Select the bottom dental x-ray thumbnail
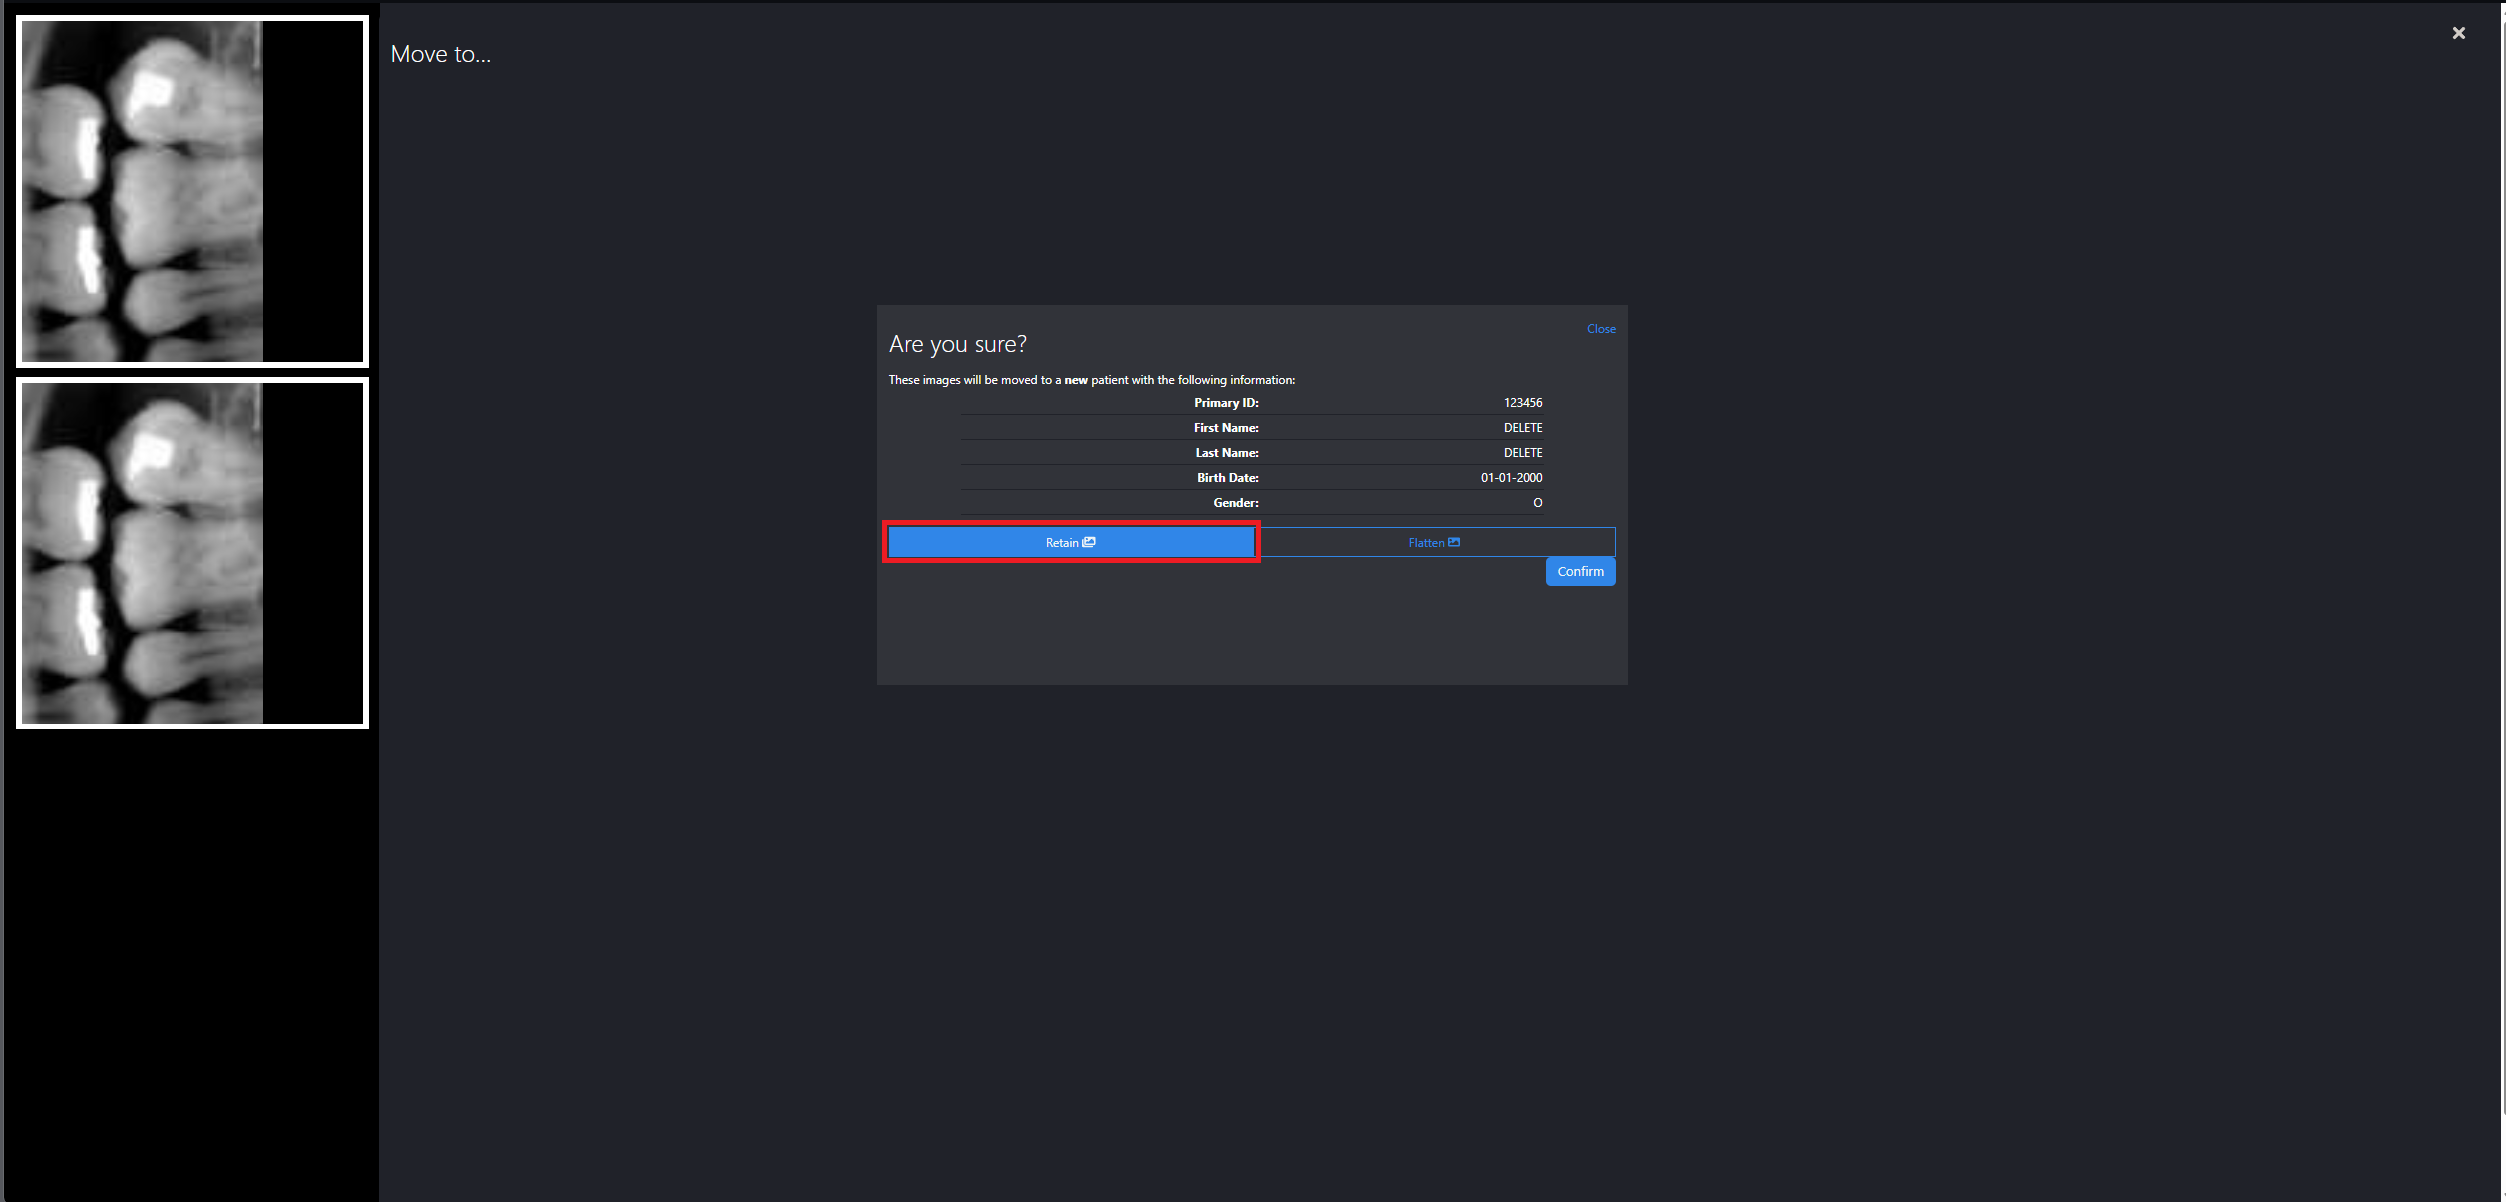Screen dimensions: 2506x1202 pos(192,553)
